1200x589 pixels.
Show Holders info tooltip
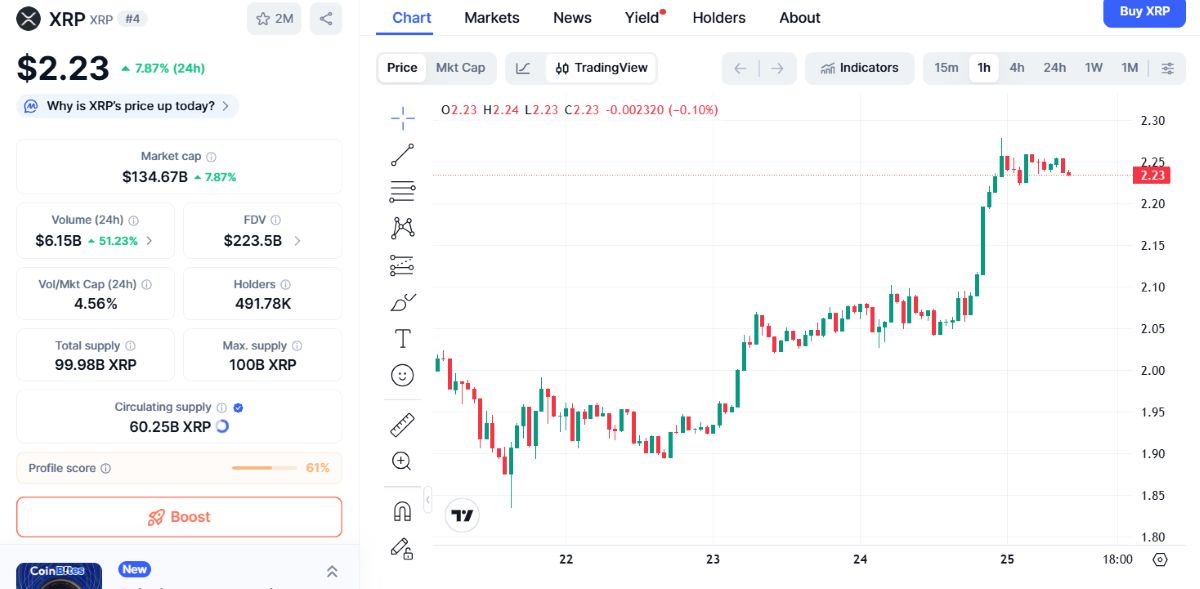click(x=285, y=285)
